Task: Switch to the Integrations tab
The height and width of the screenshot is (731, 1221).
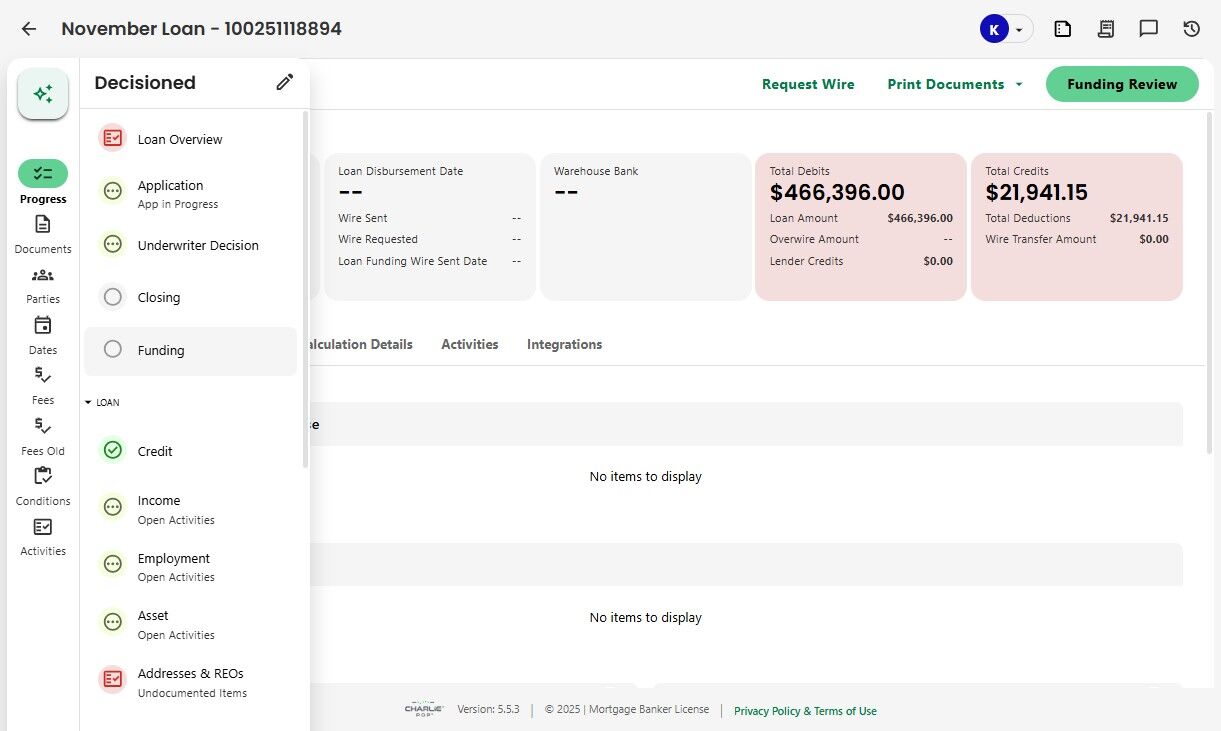Action: 564,344
